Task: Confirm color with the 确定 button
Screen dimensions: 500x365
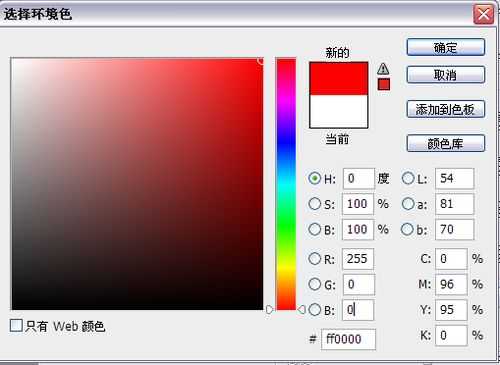Action: [x=446, y=47]
